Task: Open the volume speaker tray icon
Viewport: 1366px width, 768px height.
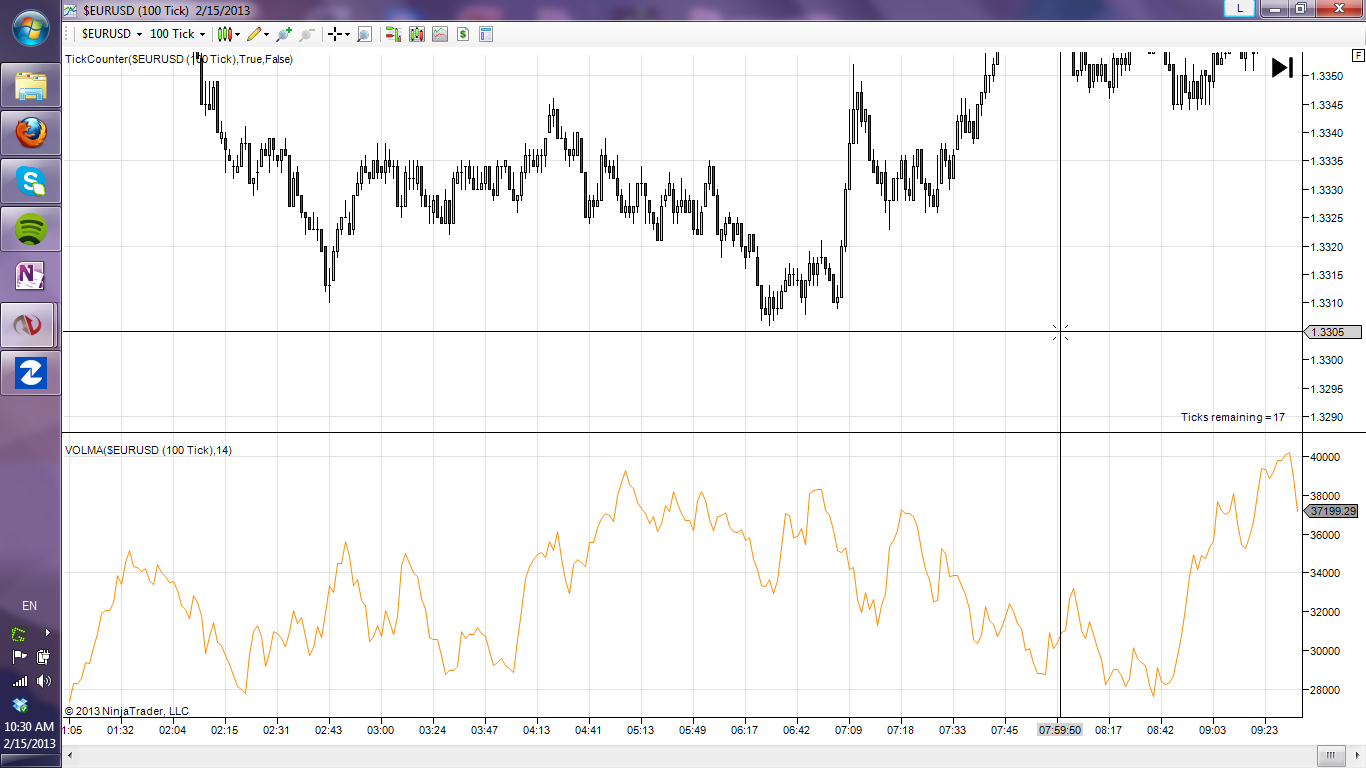Action: point(43,681)
